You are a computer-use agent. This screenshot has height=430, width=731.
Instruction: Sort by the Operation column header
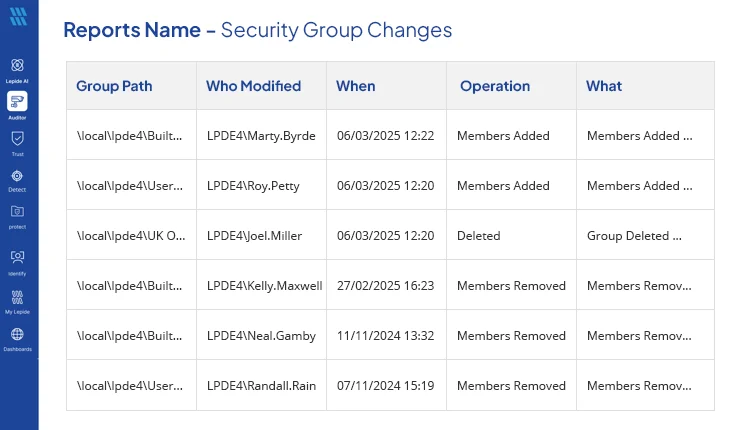[495, 86]
